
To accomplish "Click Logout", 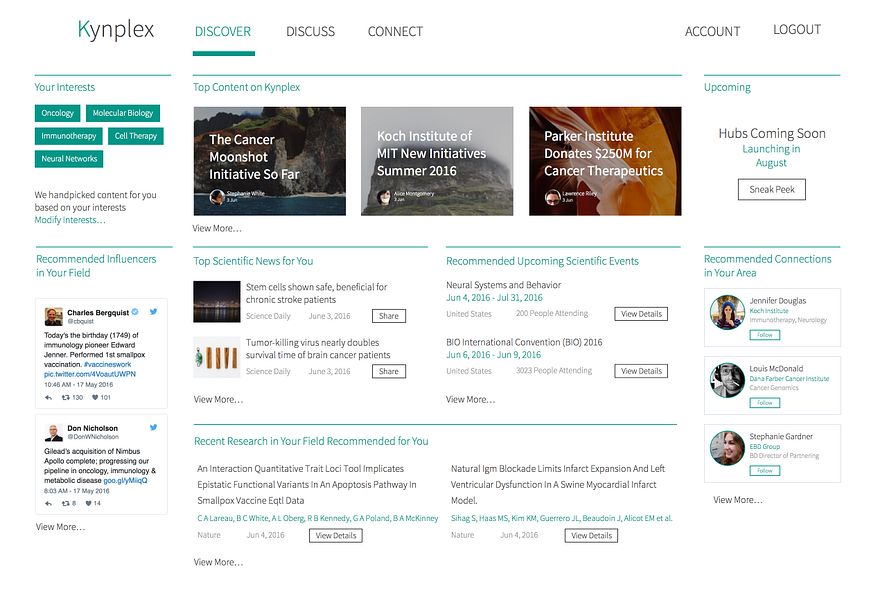I will 796,29.
